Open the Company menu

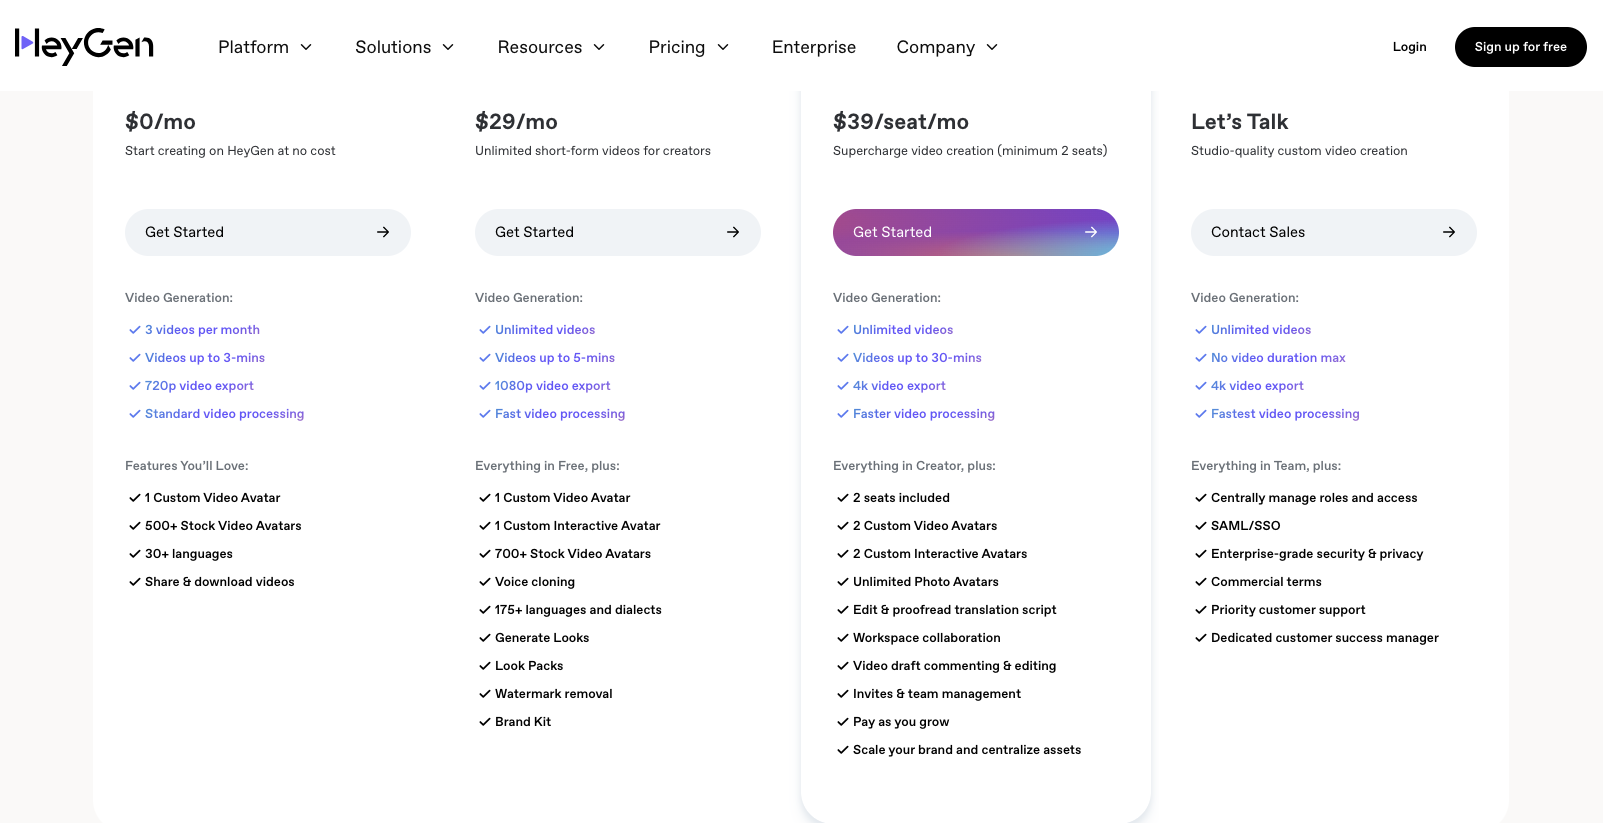coord(947,47)
